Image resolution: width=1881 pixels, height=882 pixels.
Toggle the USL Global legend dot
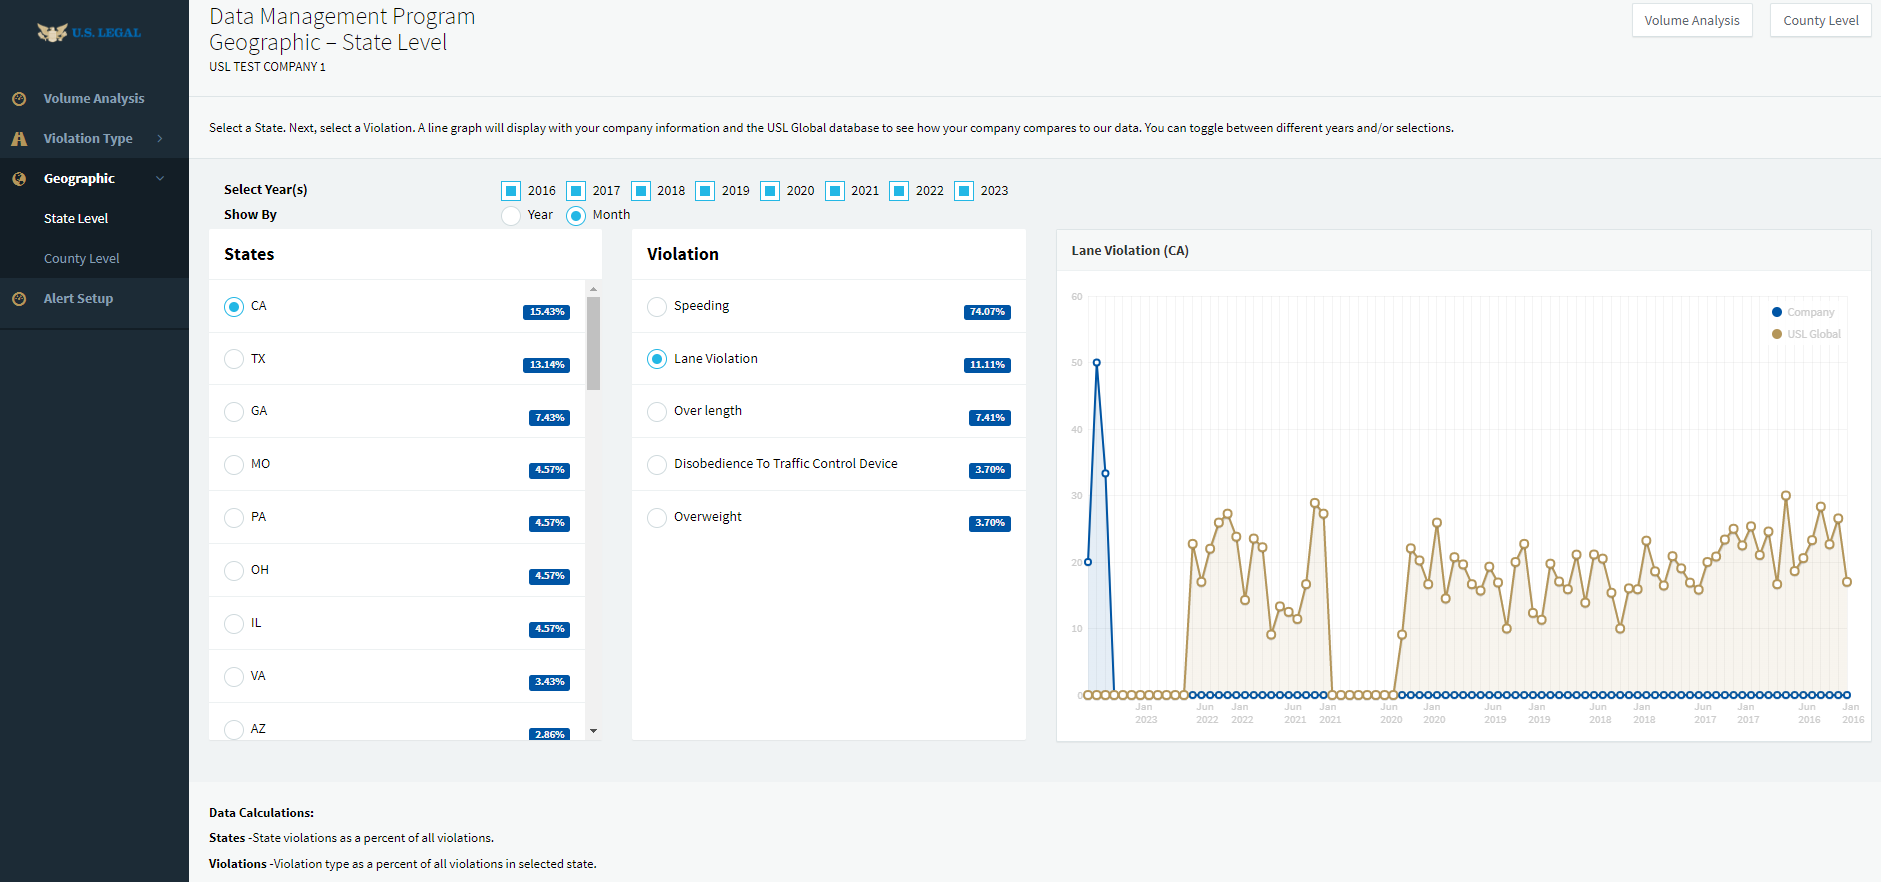[1777, 334]
